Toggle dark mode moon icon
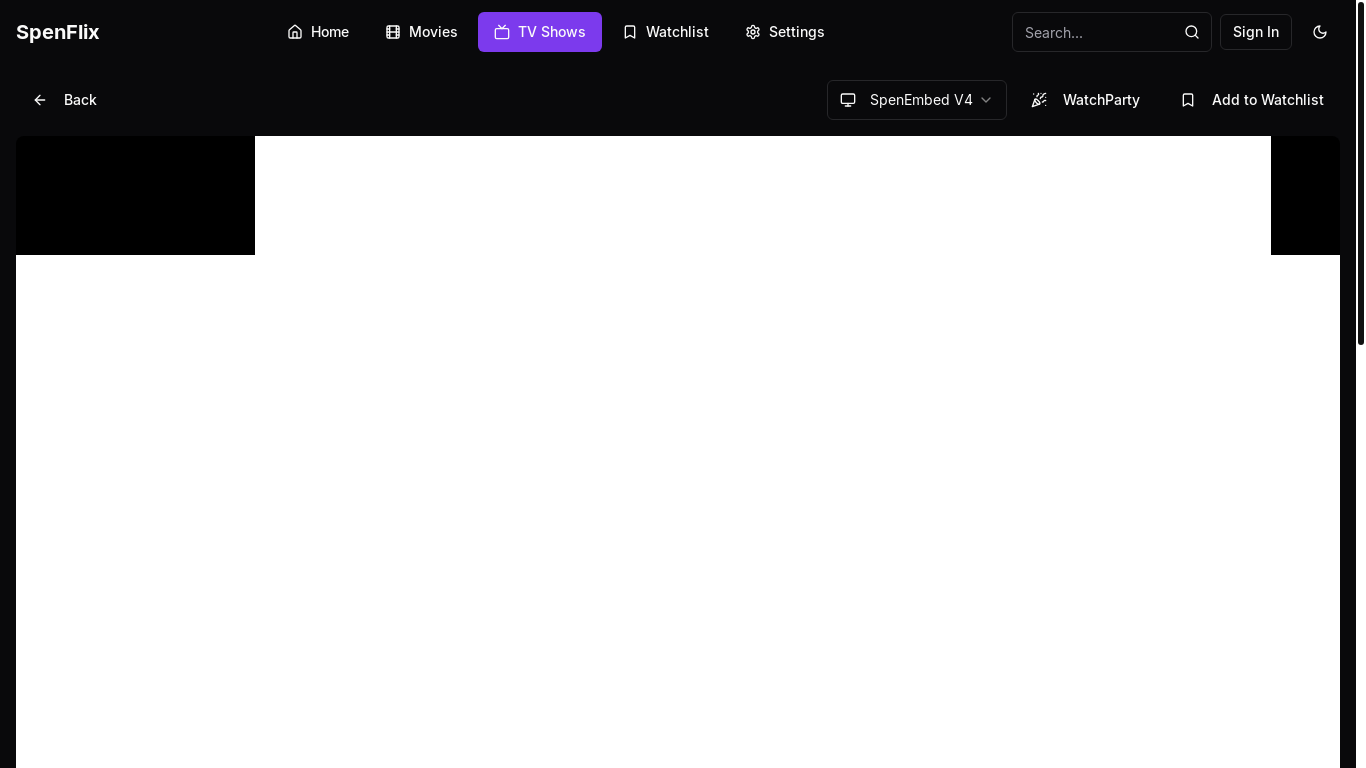This screenshot has width=1366, height=768. tap(1320, 32)
